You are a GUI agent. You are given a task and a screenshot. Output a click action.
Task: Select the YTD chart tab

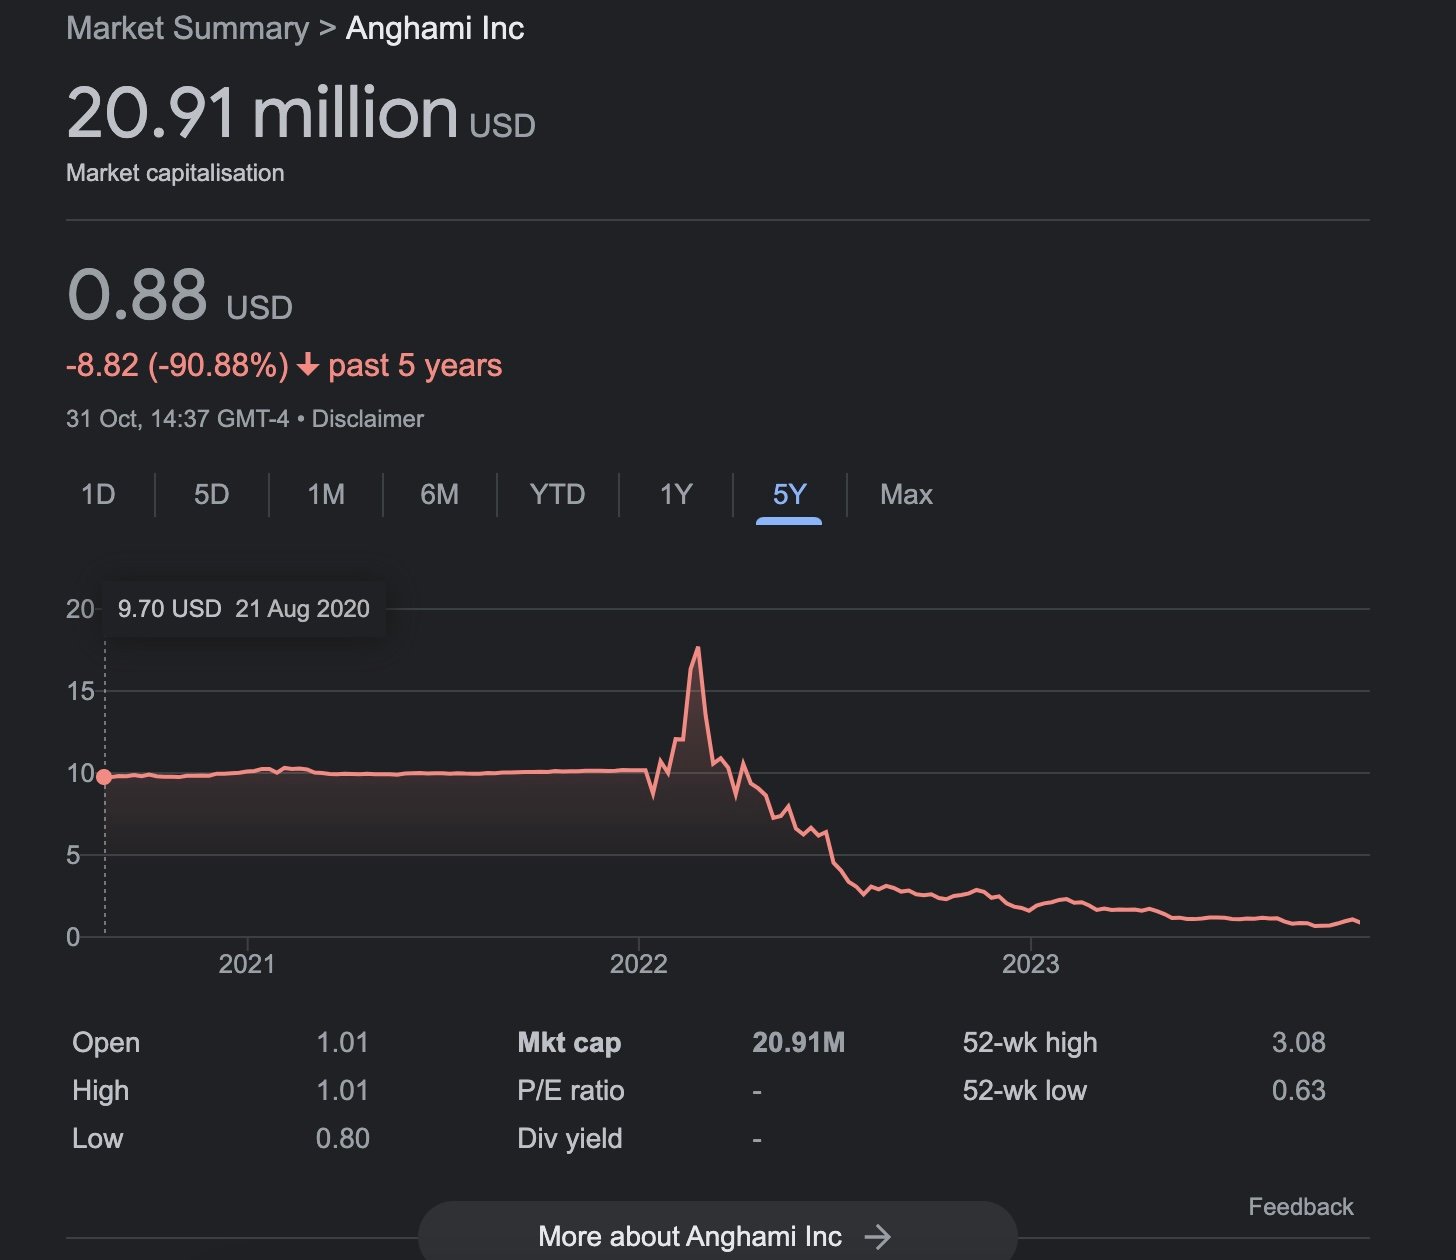557,494
